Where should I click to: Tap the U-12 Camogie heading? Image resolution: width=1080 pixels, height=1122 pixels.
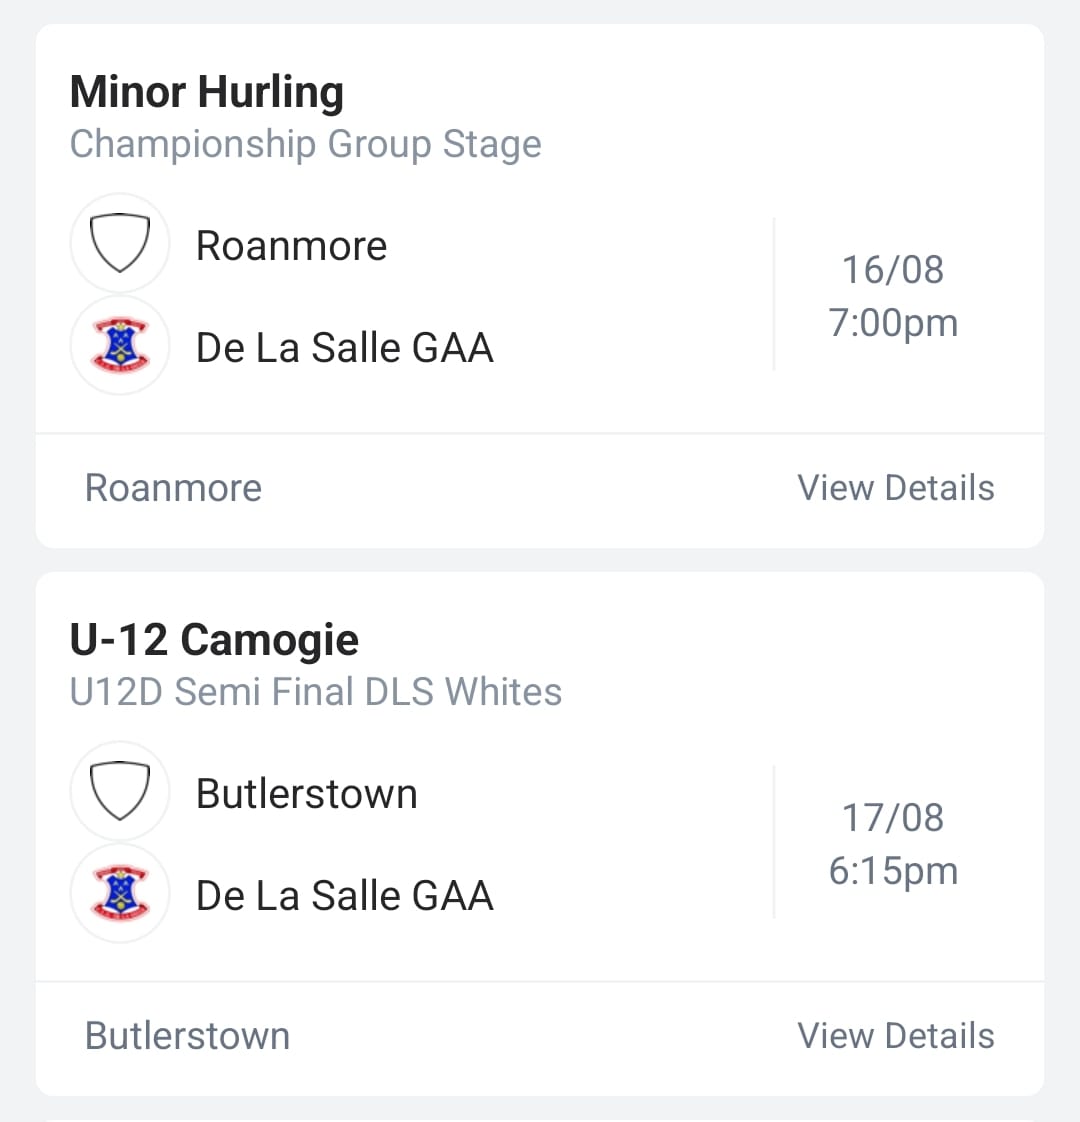tap(214, 640)
